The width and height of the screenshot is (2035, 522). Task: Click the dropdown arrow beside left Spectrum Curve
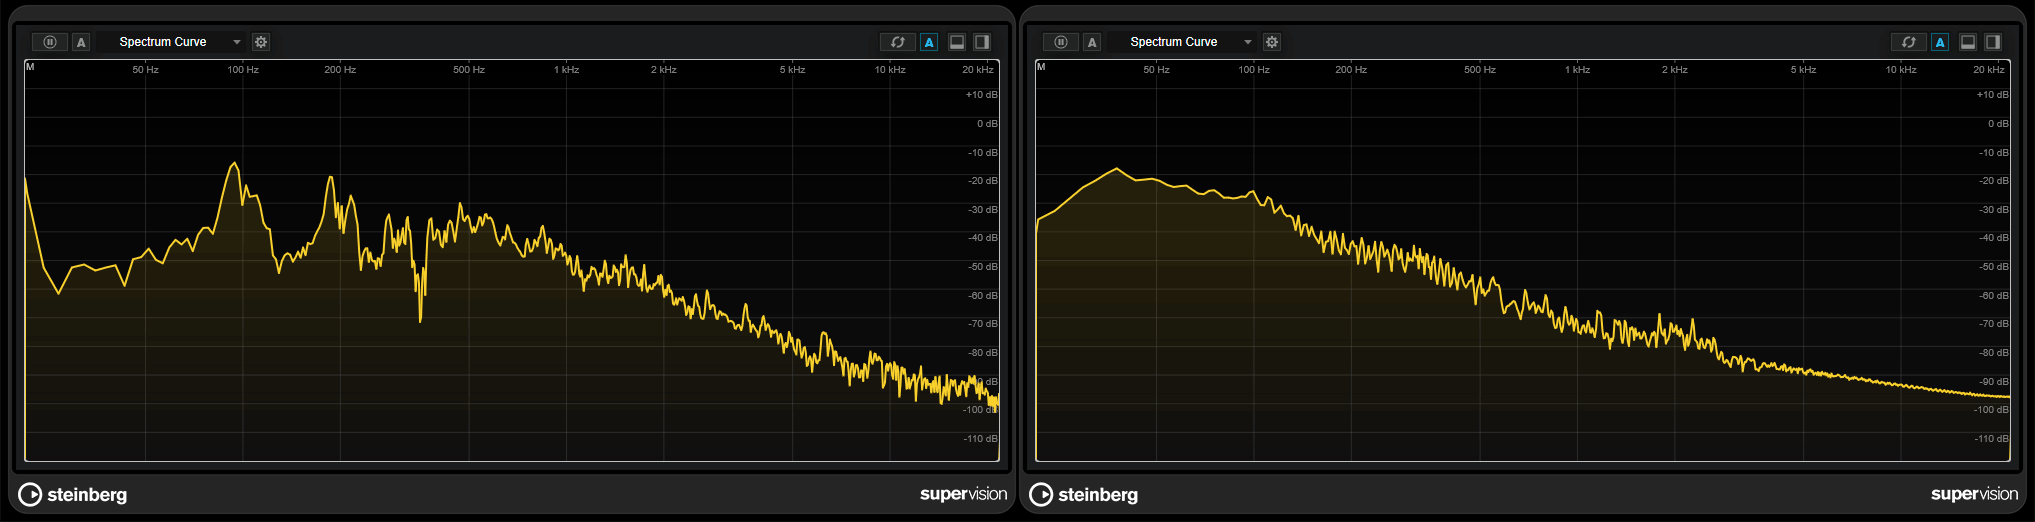tap(237, 42)
